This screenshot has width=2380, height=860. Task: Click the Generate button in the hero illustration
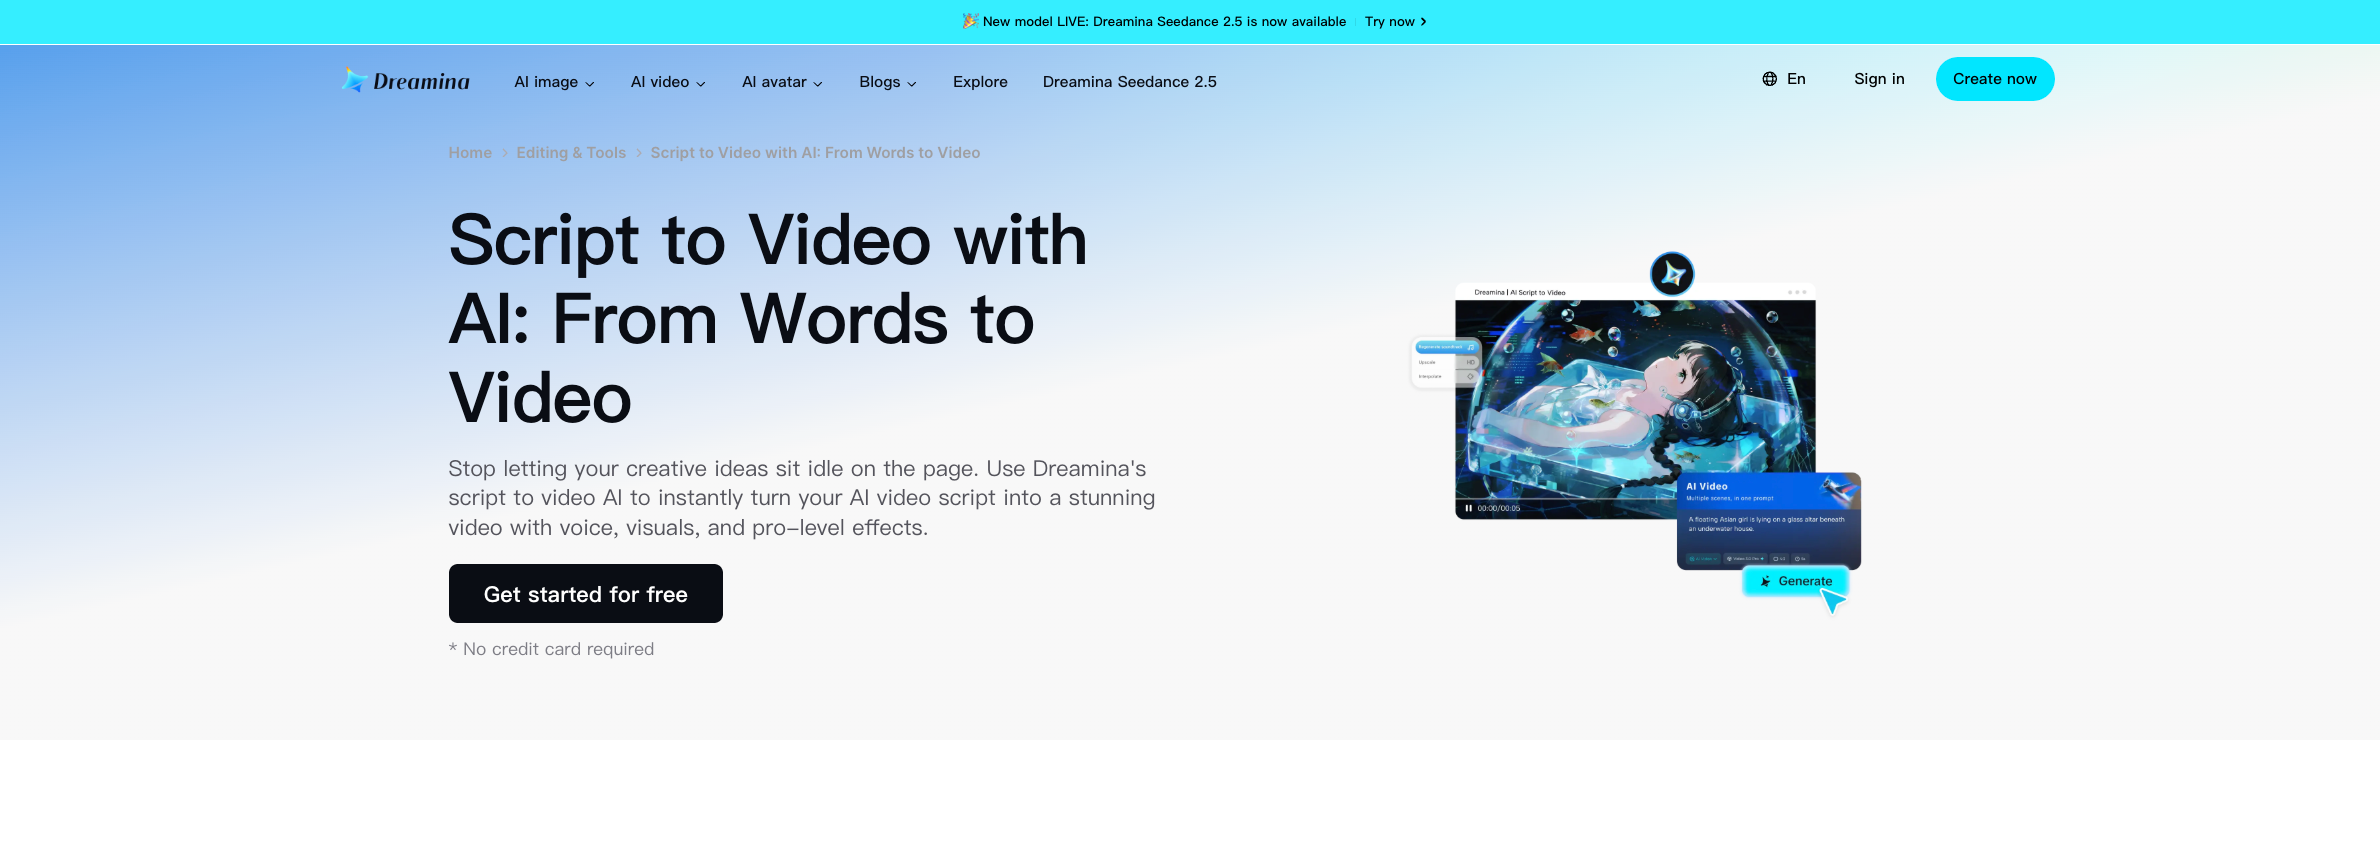(x=1796, y=581)
